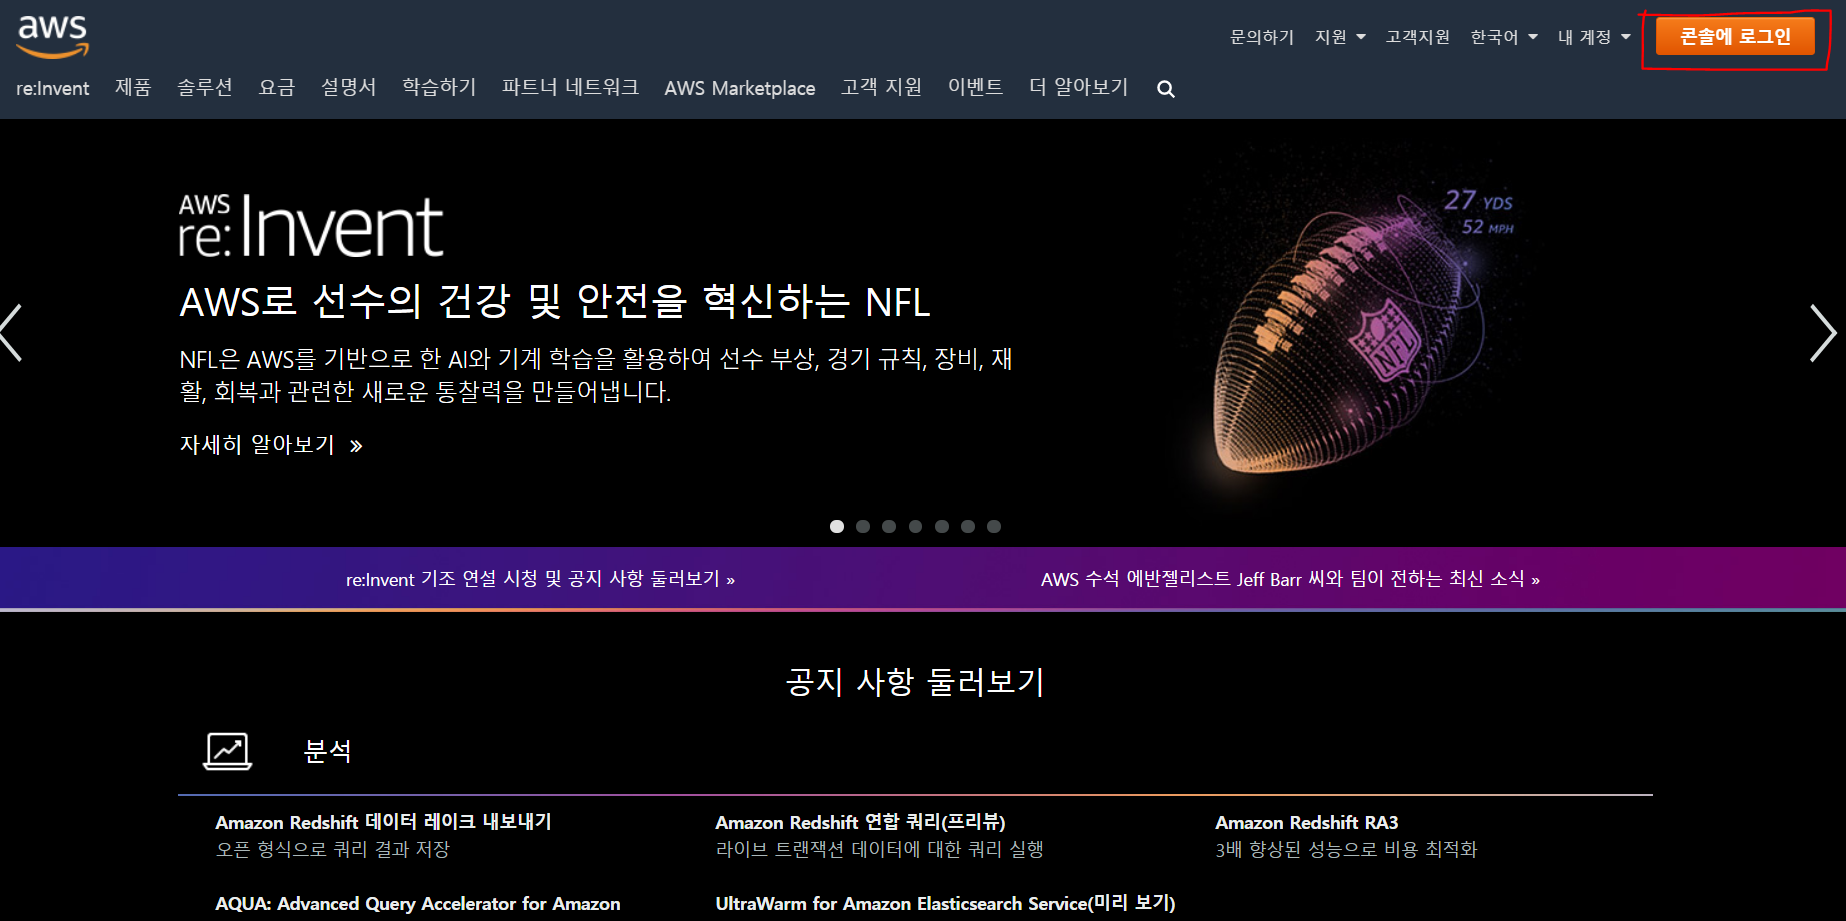
Task: Open UltraWarm for Amazon Elasticsearch Service link
Action: point(945,903)
